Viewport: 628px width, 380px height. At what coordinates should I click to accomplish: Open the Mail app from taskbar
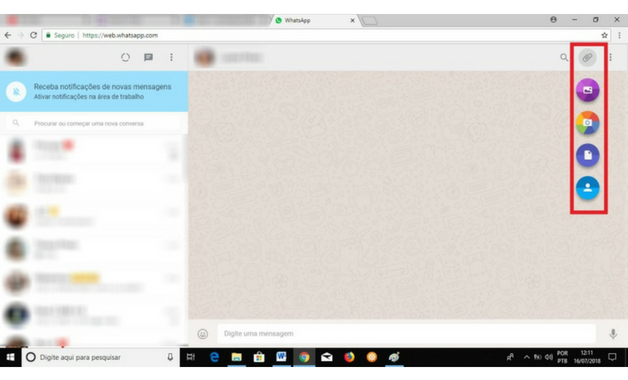pos(327,357)
